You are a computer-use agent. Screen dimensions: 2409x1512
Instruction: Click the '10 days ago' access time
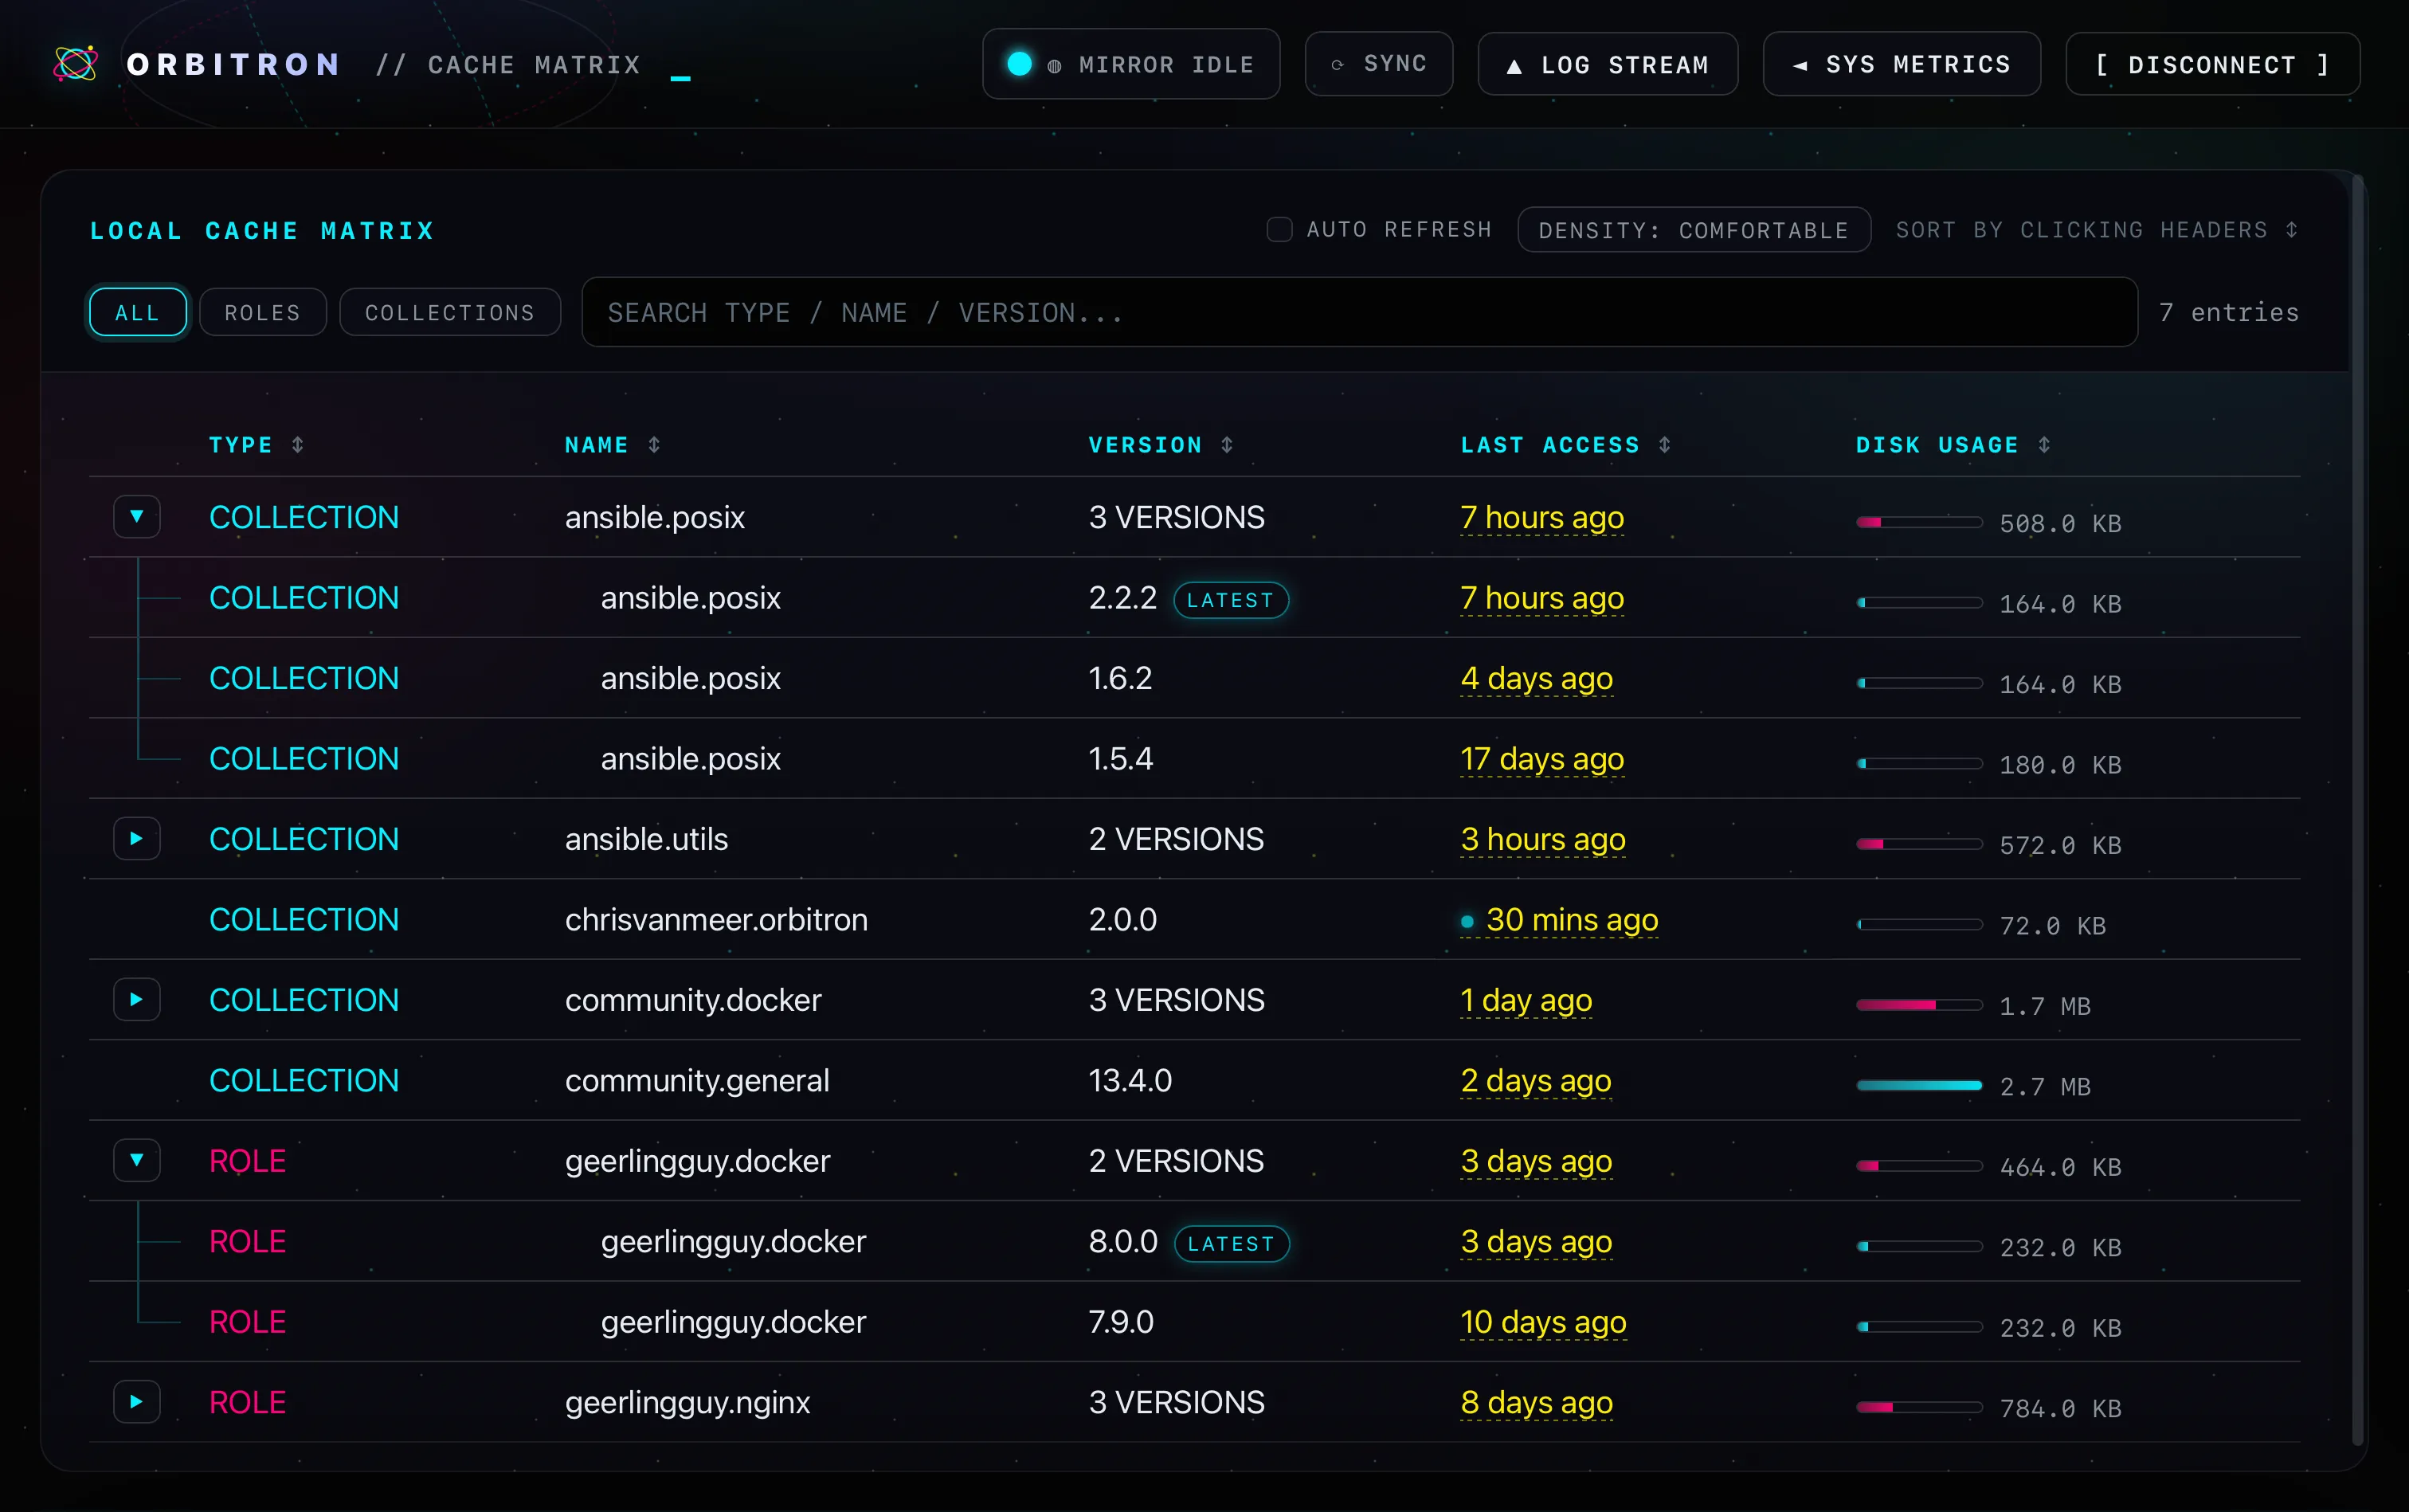[1543, 1322]
